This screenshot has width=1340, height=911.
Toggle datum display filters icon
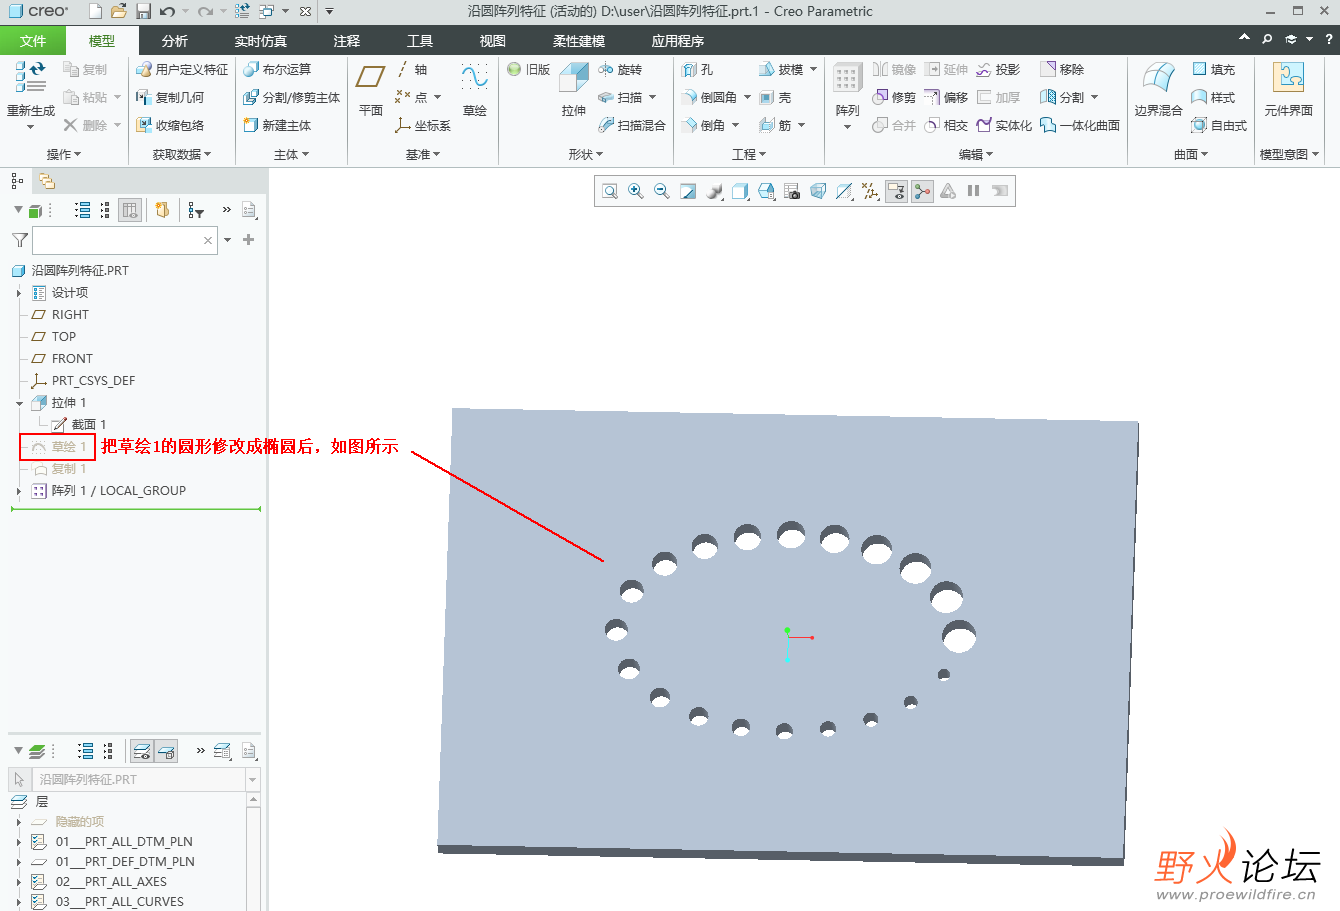tap(870, 191)
